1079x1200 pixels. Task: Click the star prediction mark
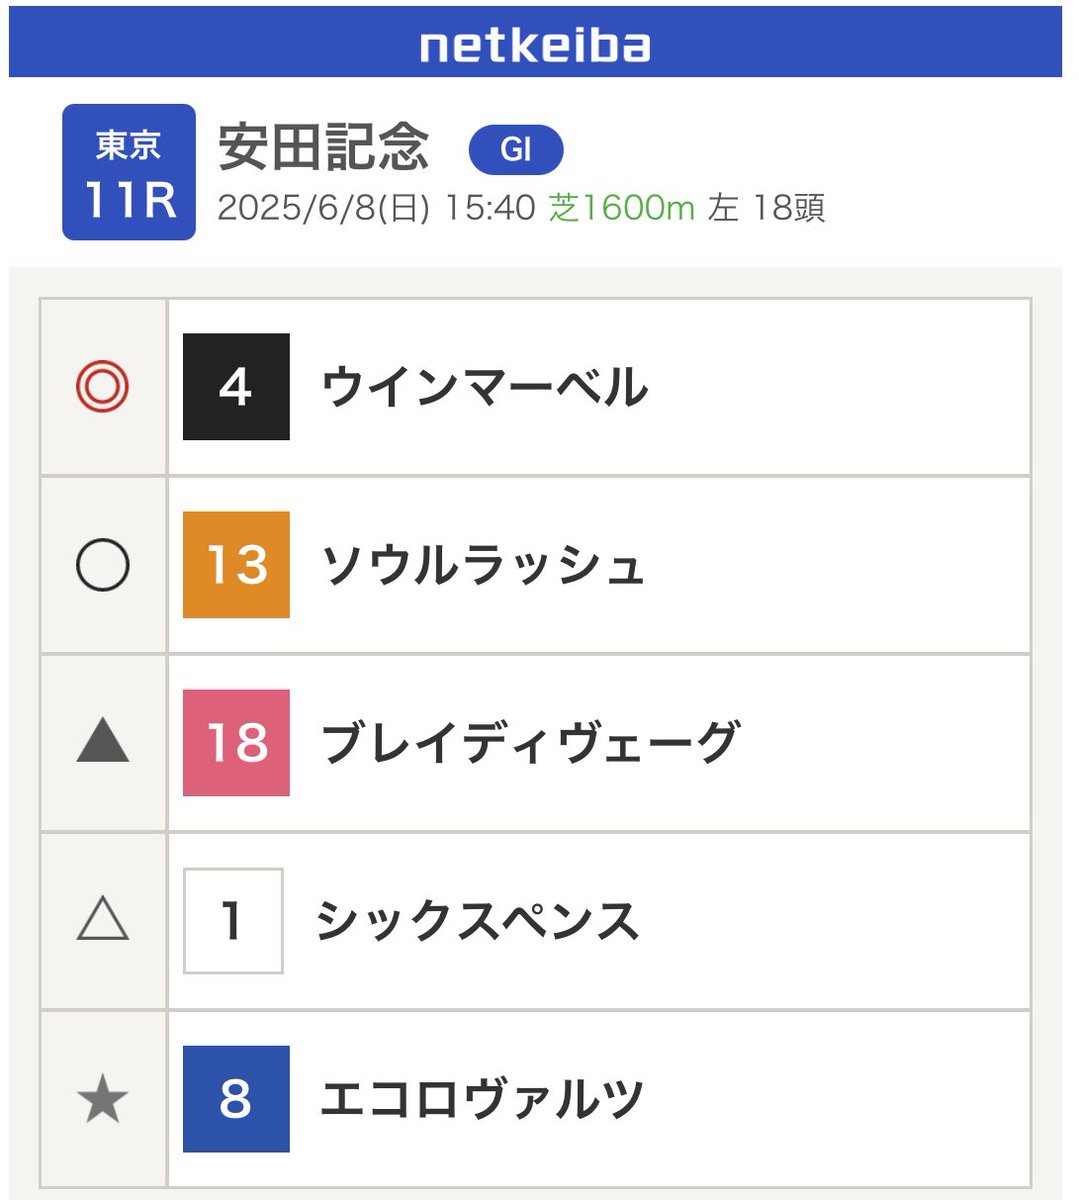click(103, 1099)
